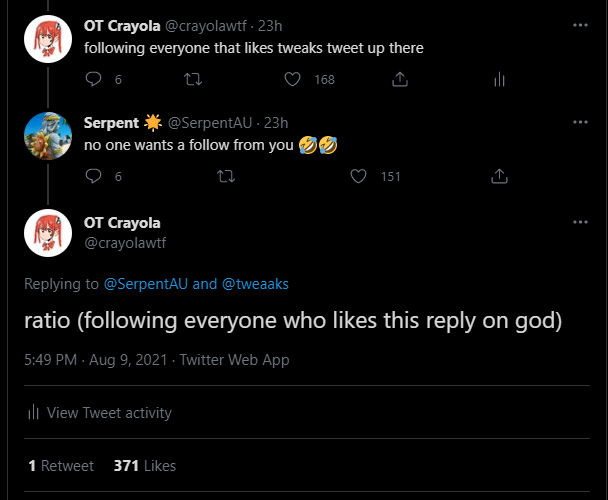Like Serpent's tweet with 151 likes
The height and width of the screenshot is (500, 608).
click(360, 176)
